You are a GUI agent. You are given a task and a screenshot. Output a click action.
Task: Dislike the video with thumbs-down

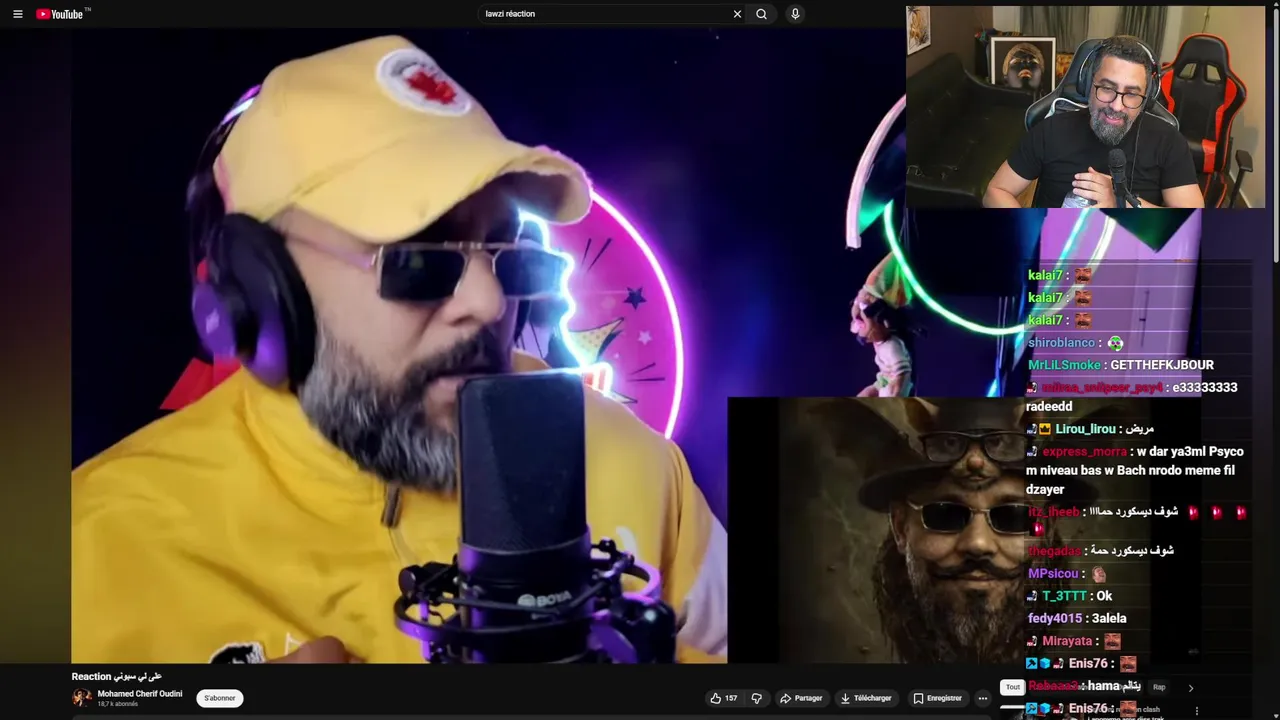pyautogui.click(x=757, y=698)
